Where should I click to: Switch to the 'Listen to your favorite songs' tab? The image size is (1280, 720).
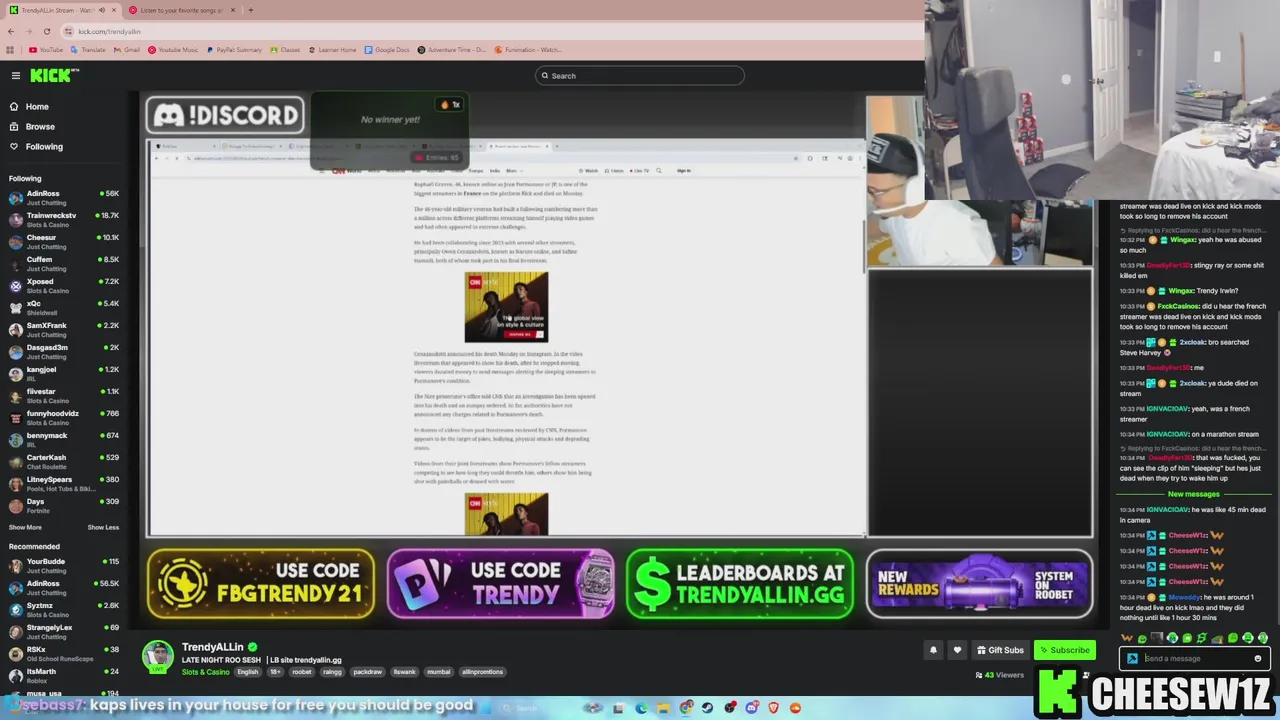(181, 10)
